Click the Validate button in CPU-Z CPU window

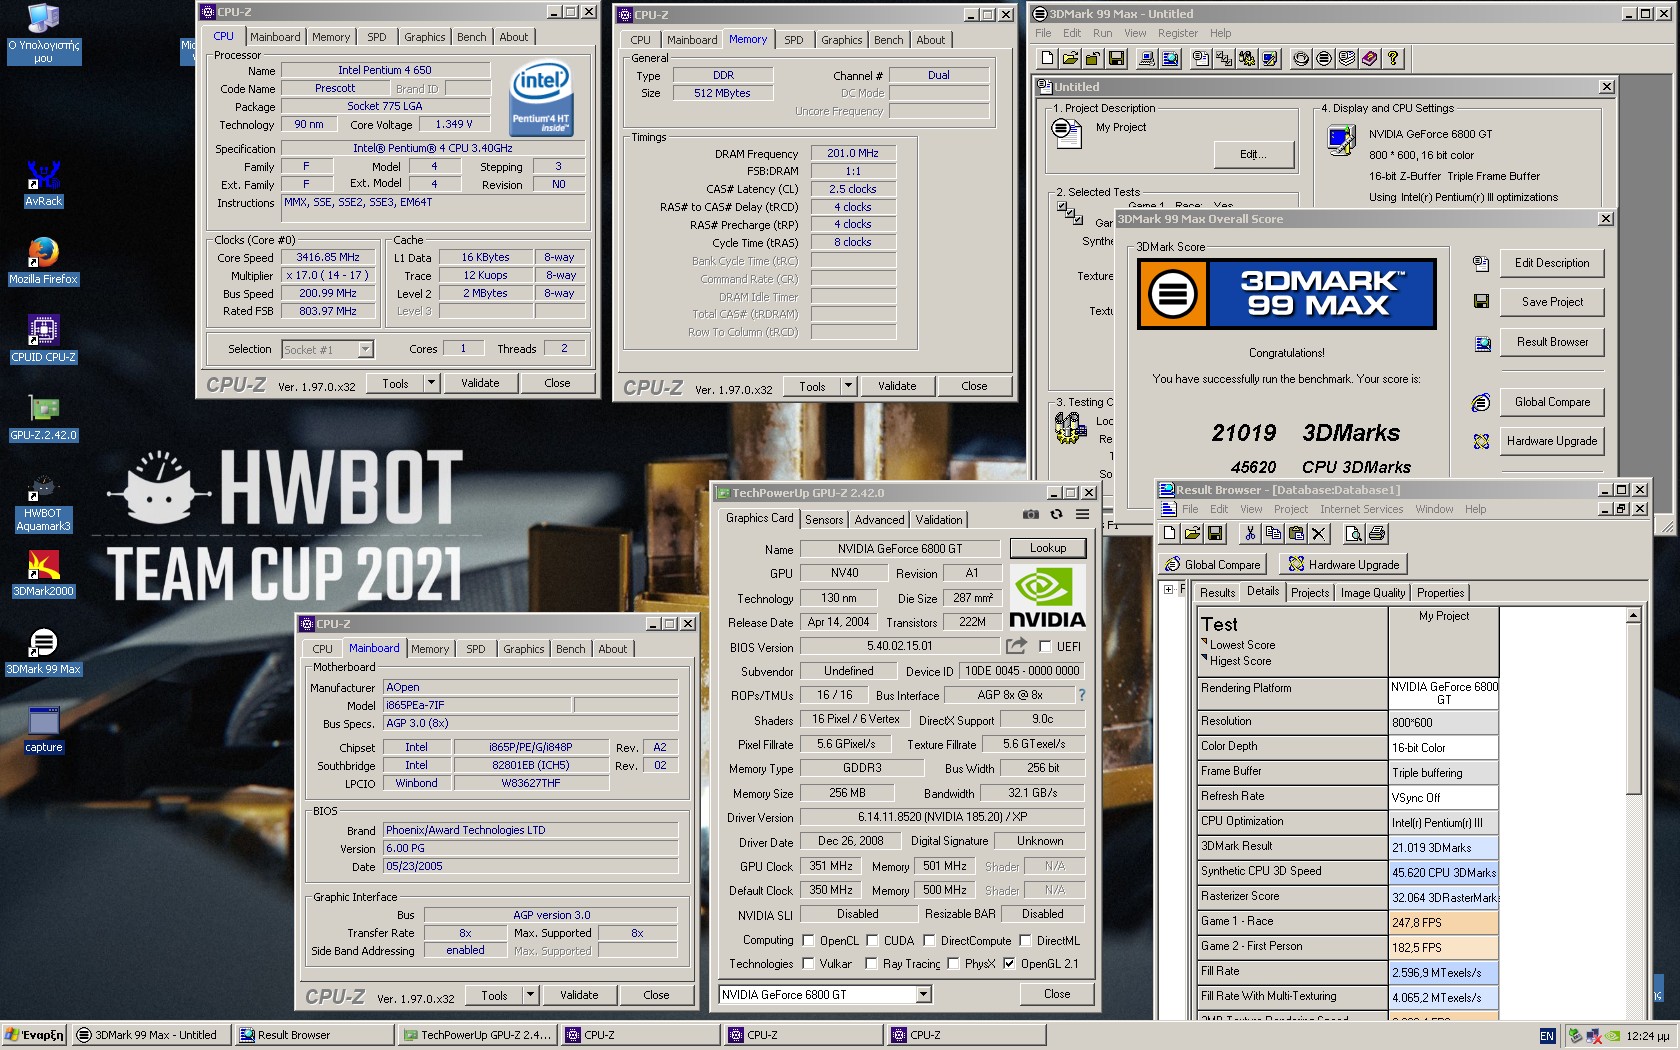click(480, 383)
